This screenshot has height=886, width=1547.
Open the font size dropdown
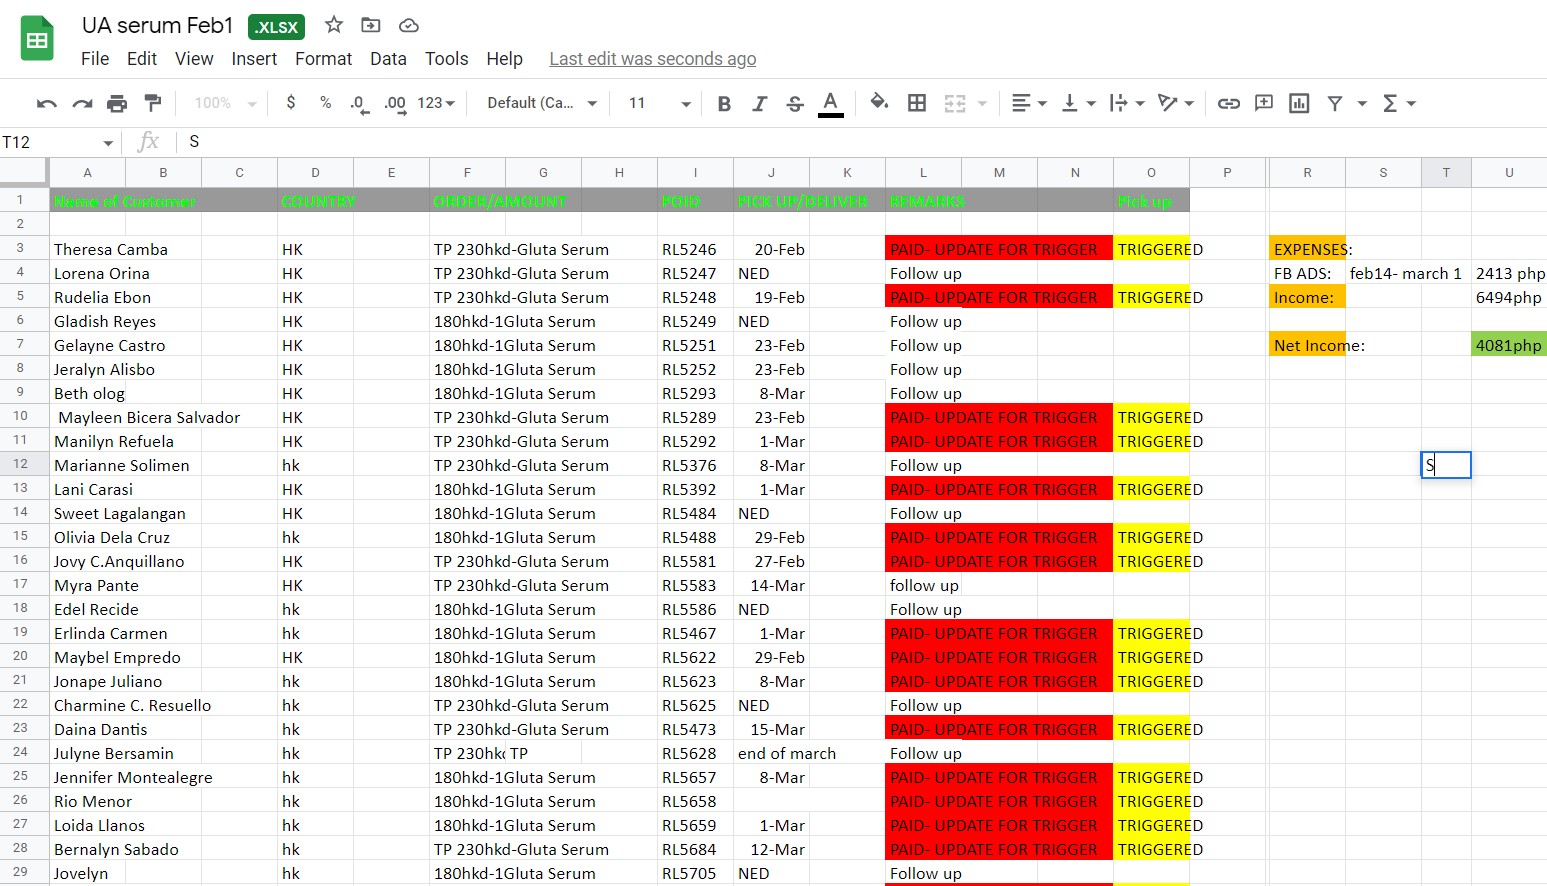coord(659,103)
